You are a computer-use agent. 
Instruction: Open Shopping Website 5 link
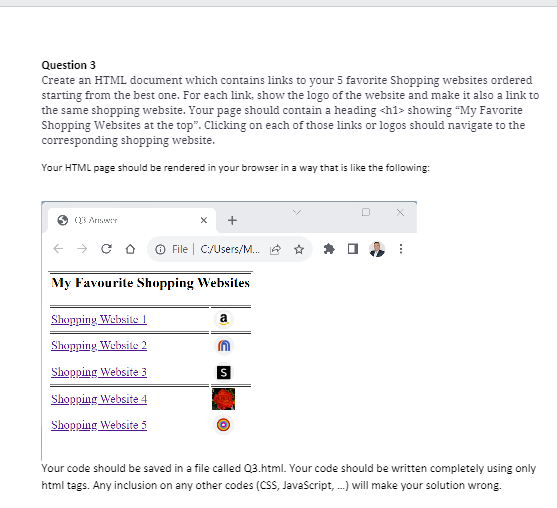(x=99, y=425)
